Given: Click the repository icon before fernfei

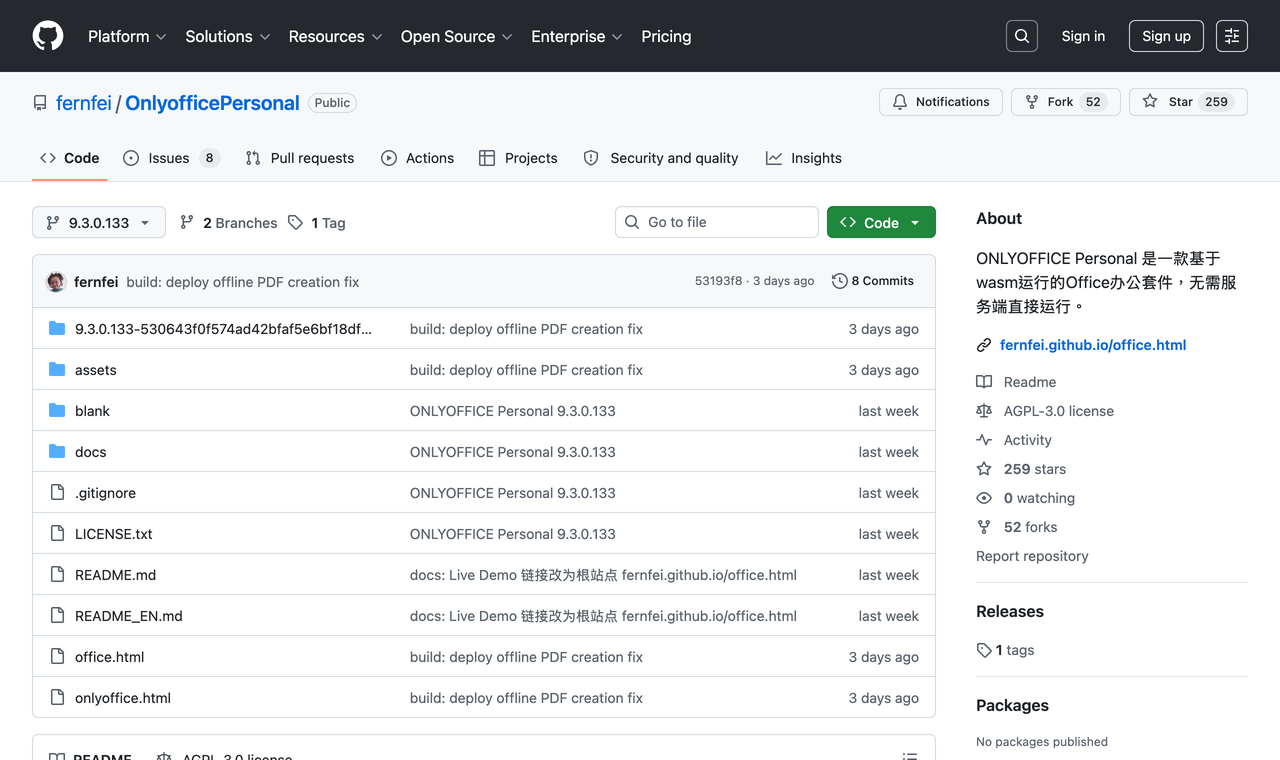Looking at the screenshot, I should [40, 103].
